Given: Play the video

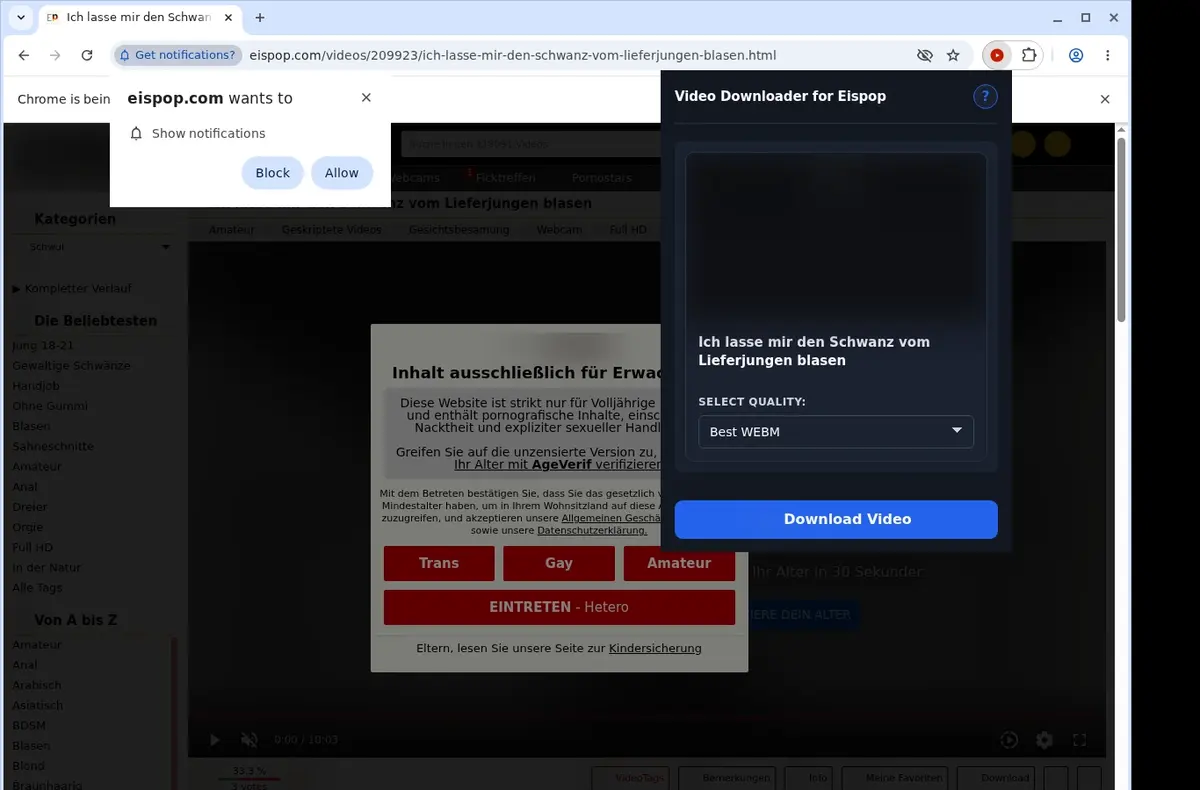Looking at the screenshot, I should click(214, 740).
